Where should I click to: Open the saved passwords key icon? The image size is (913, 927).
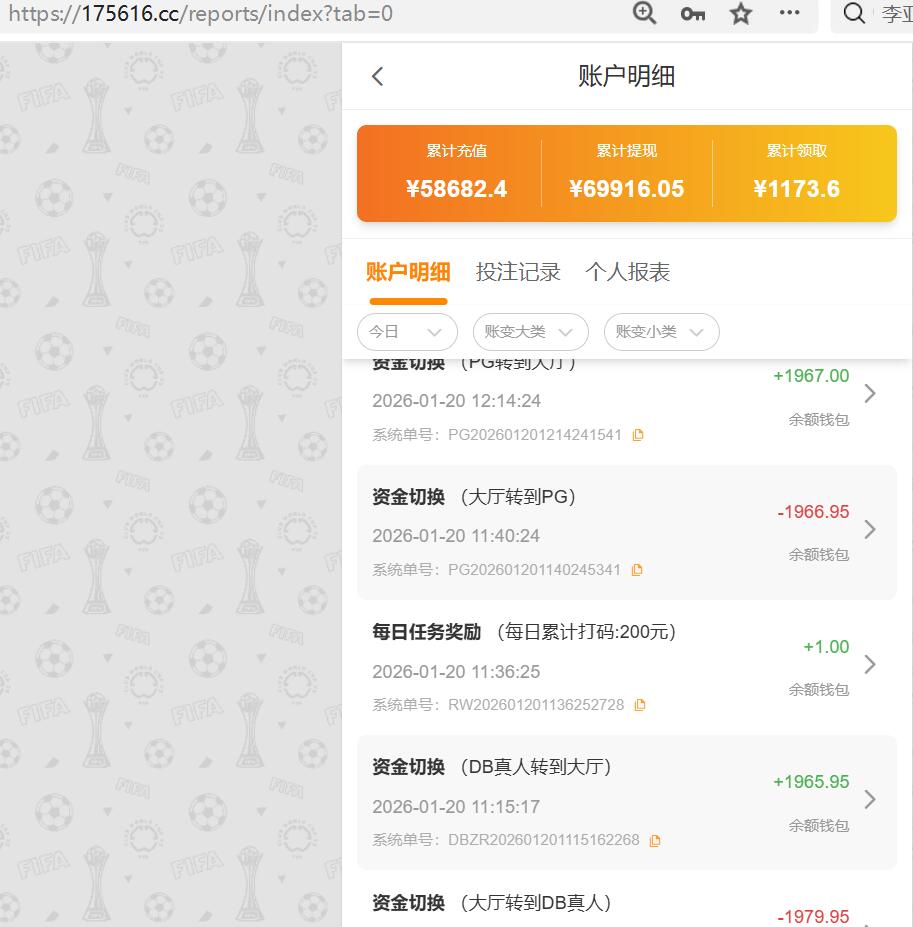[692, 14]
